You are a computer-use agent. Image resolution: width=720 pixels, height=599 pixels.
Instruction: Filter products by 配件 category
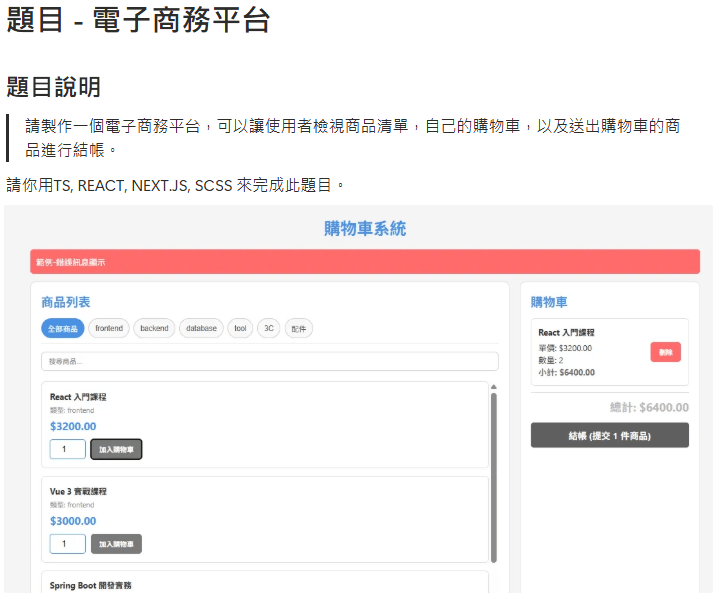(x=298, y=328)
